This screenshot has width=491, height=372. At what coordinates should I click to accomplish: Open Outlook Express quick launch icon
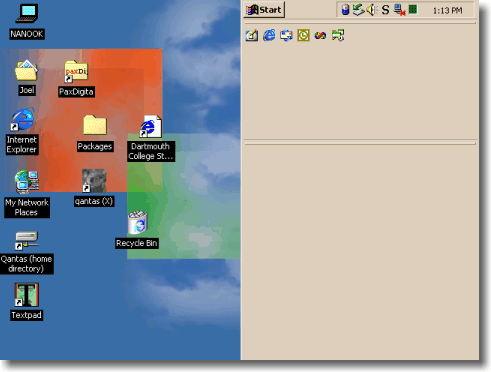[x=286, y=35]
